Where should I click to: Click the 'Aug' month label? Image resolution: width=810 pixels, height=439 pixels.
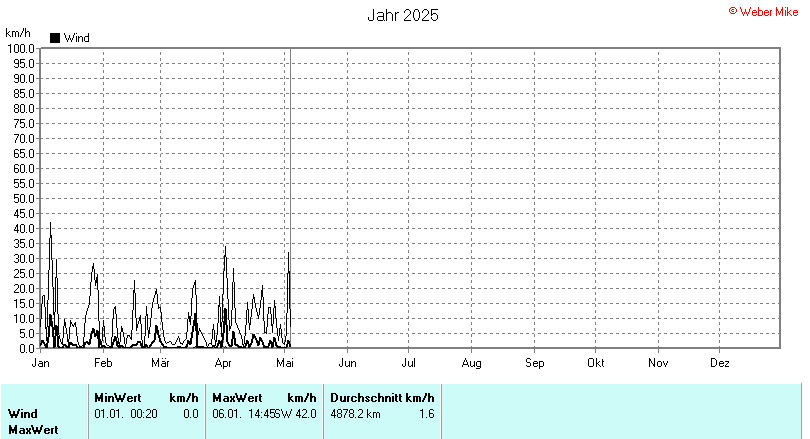pos(471,363)
